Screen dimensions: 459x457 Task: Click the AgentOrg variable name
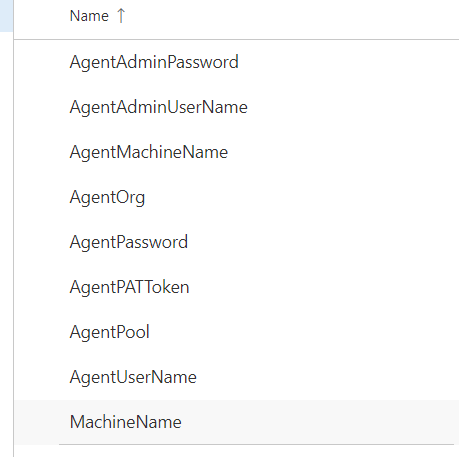pyautogui.click(x=107, y=197)
